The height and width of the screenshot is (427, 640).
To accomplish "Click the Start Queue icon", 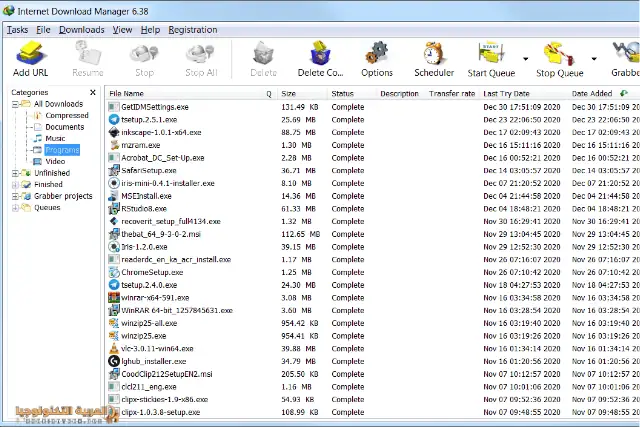I will [491, 53].
